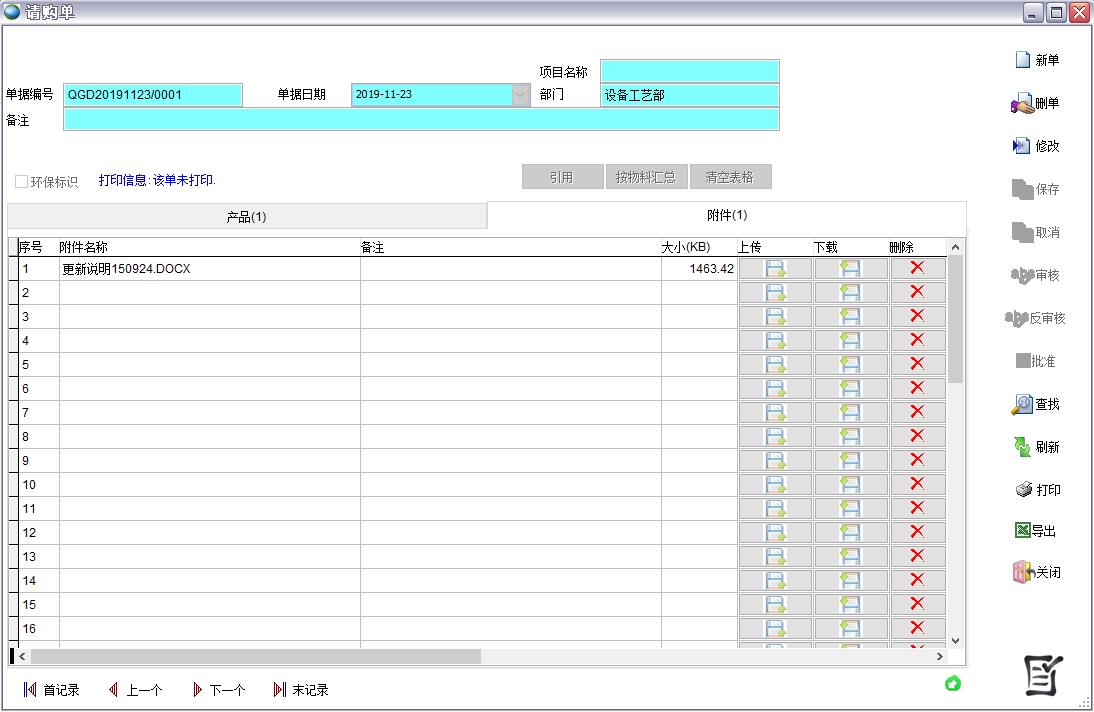Viewport: 1094px width, 712px height.
Task: Click the 修改 edit icon
Action: click(1022, 146)
